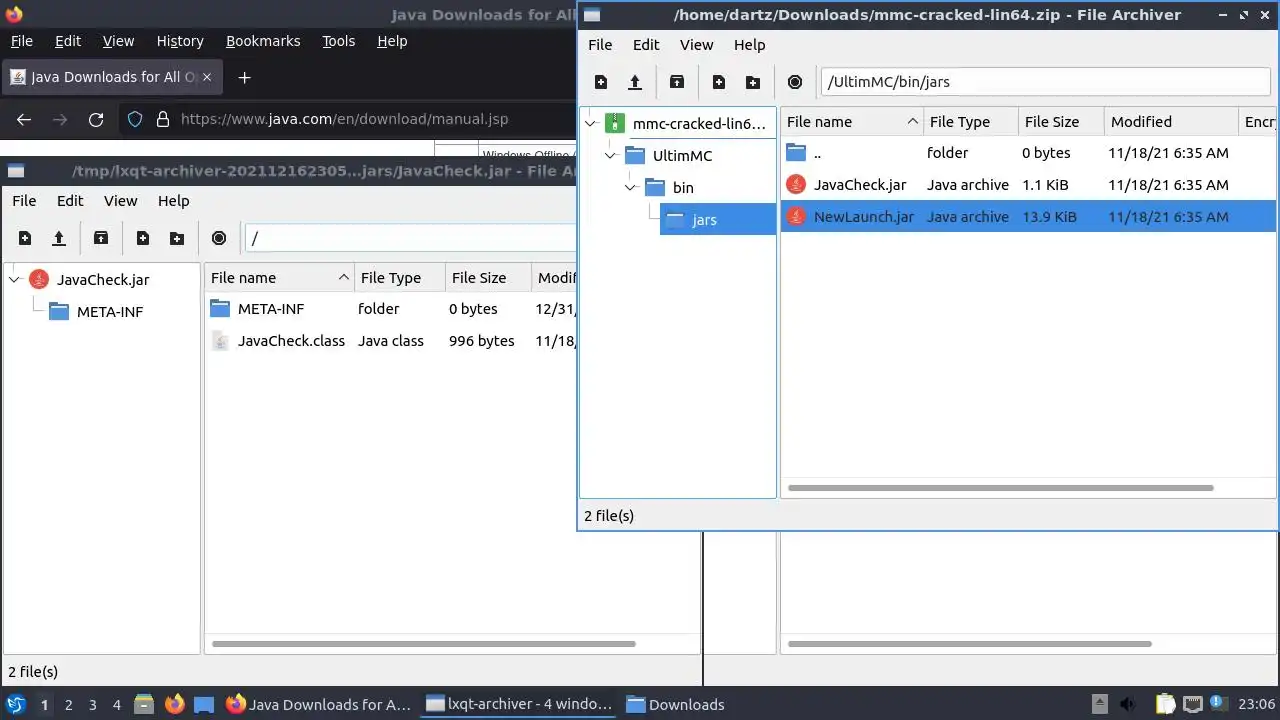Click red Java icon of NewLaunch.jar row
Image resolution: width=1280 pixels, height=720 pixels.
click(796, 216)
